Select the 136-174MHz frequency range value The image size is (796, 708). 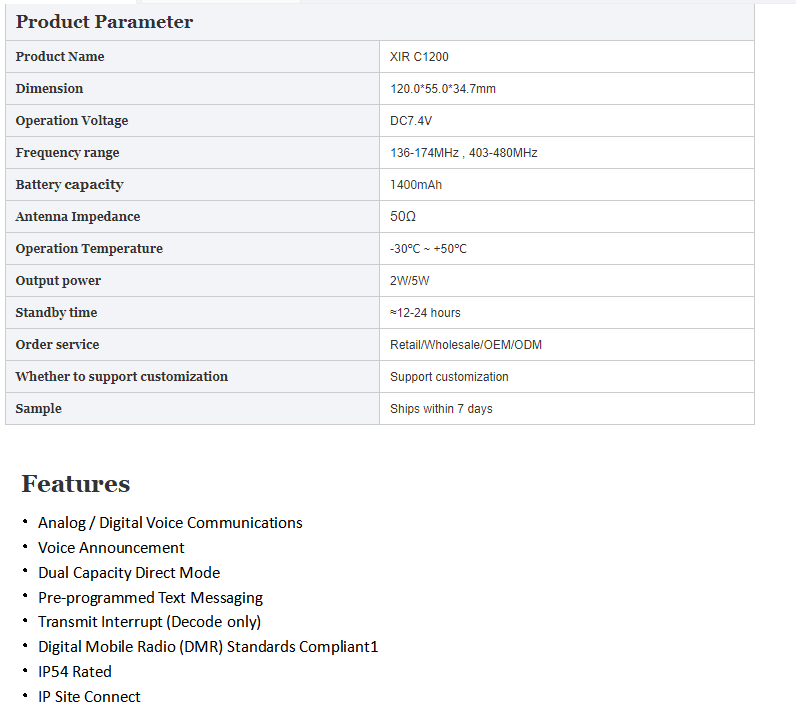(x=464, y=153)
